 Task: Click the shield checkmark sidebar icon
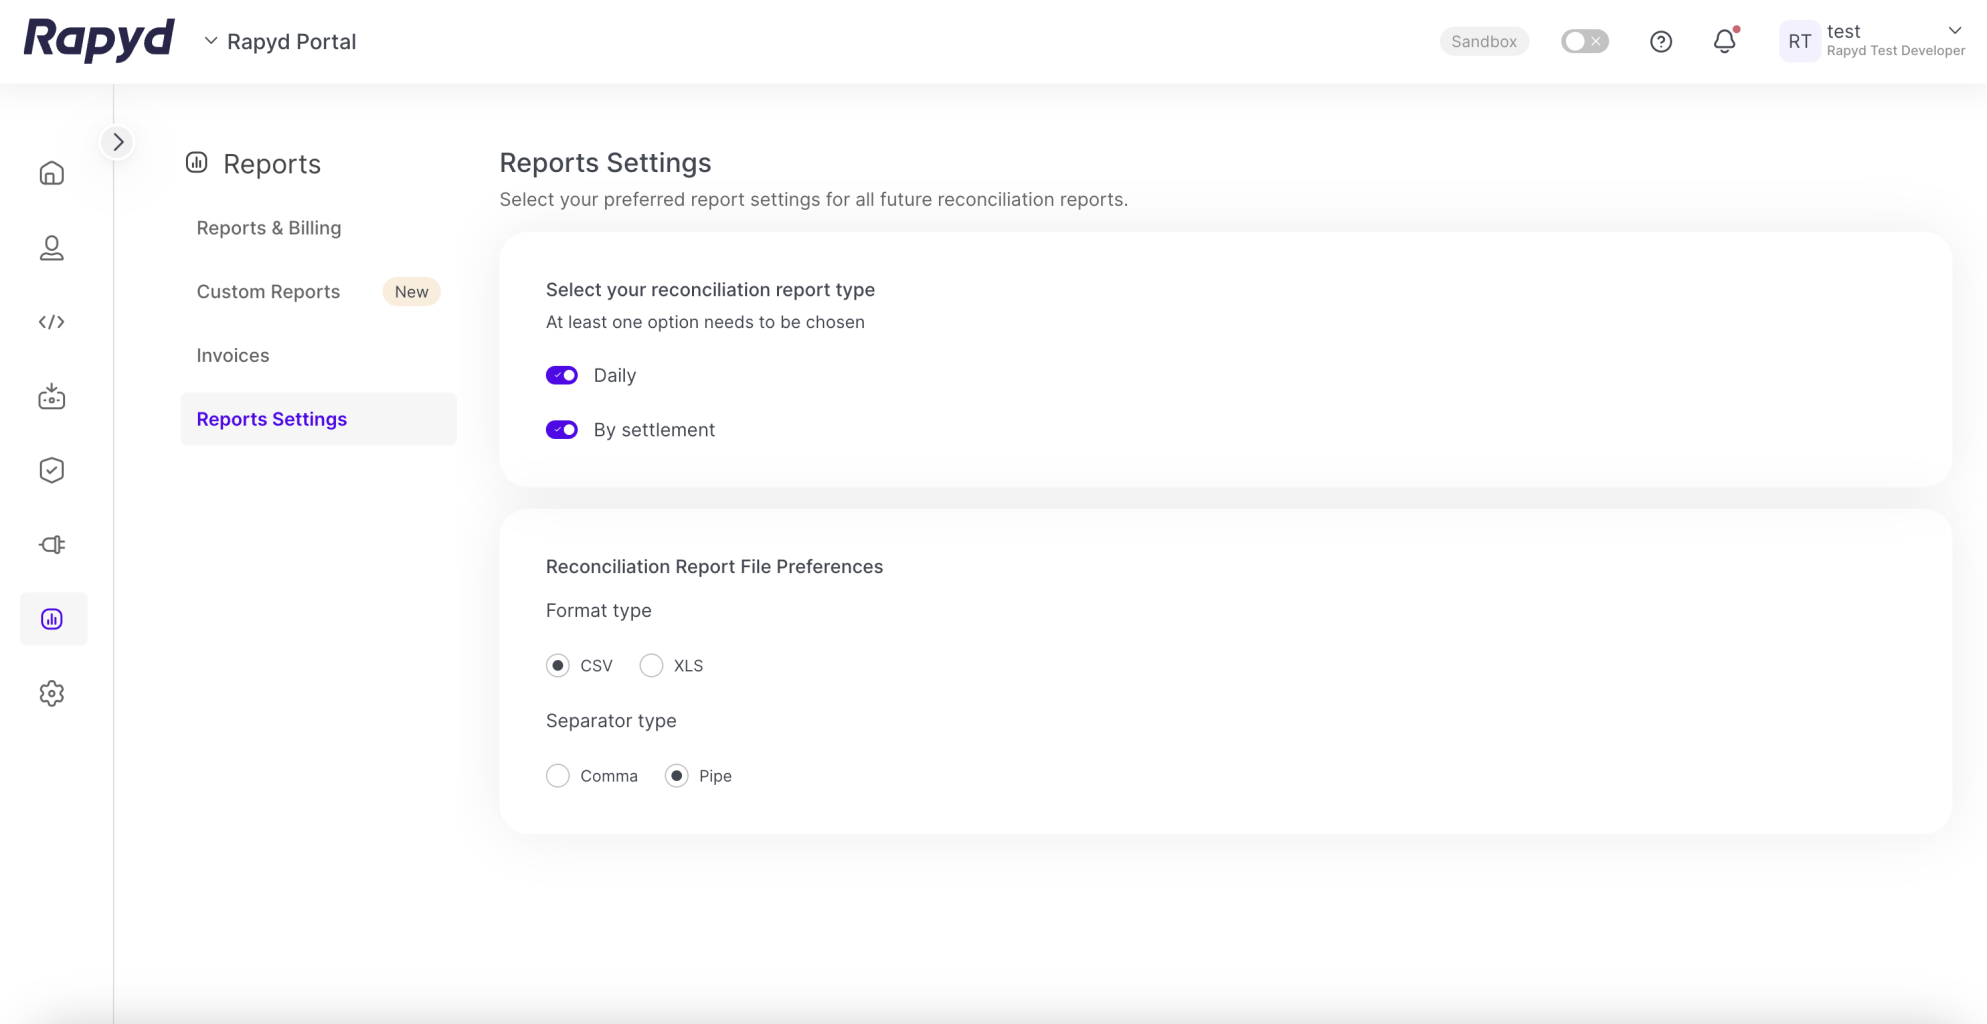point(52,470)
